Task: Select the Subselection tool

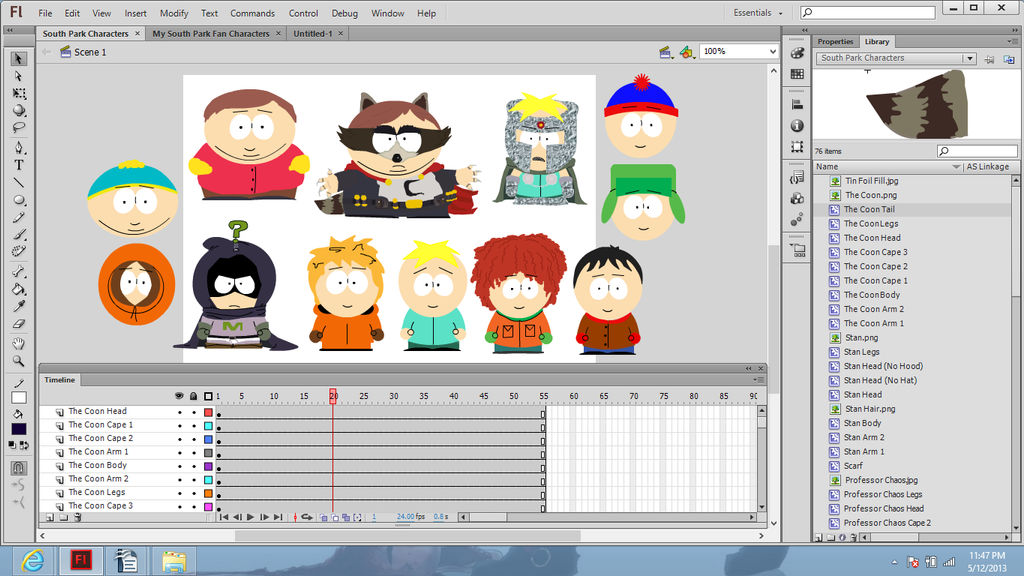Action: [19, 76]
